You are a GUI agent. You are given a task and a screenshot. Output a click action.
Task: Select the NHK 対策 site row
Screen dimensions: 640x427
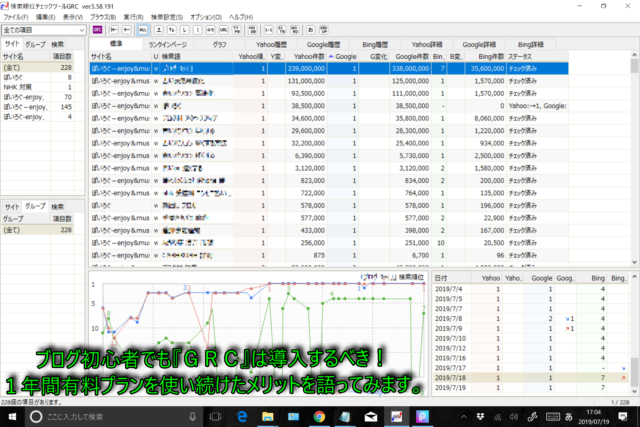[38, 87]
